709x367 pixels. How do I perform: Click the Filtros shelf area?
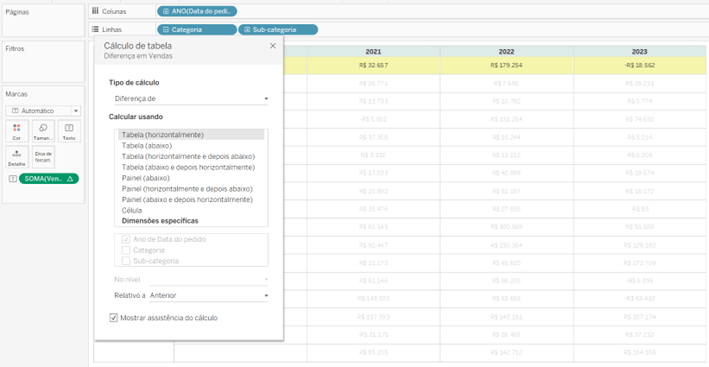pyautogui.click(x=43, y=62)
